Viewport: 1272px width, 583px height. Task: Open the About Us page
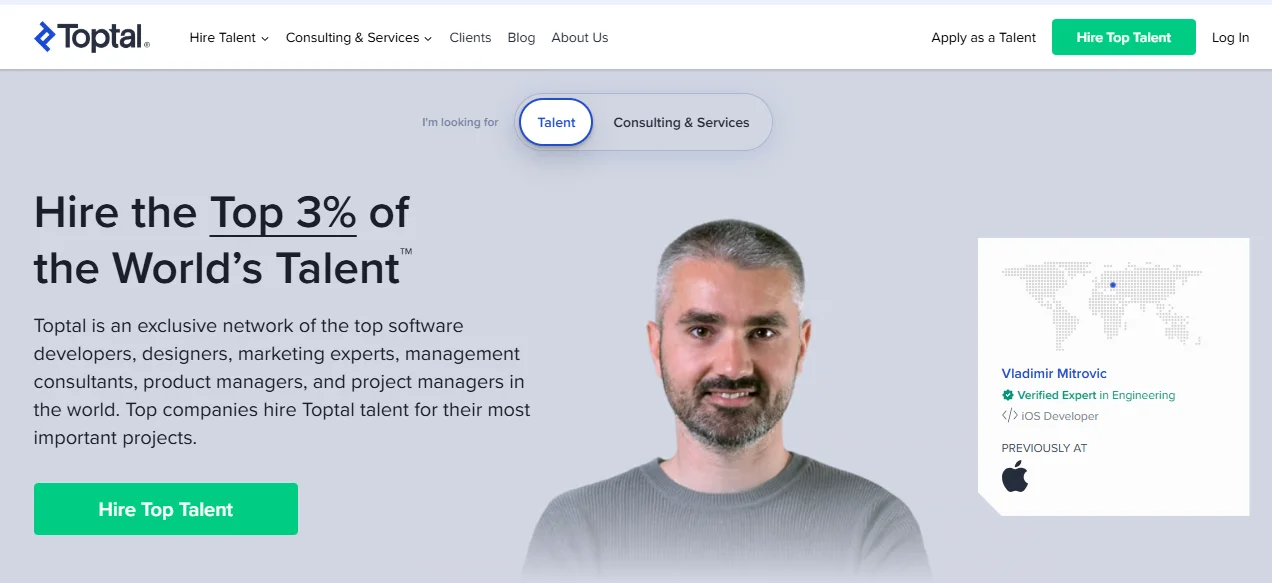[x=579, y=37]
